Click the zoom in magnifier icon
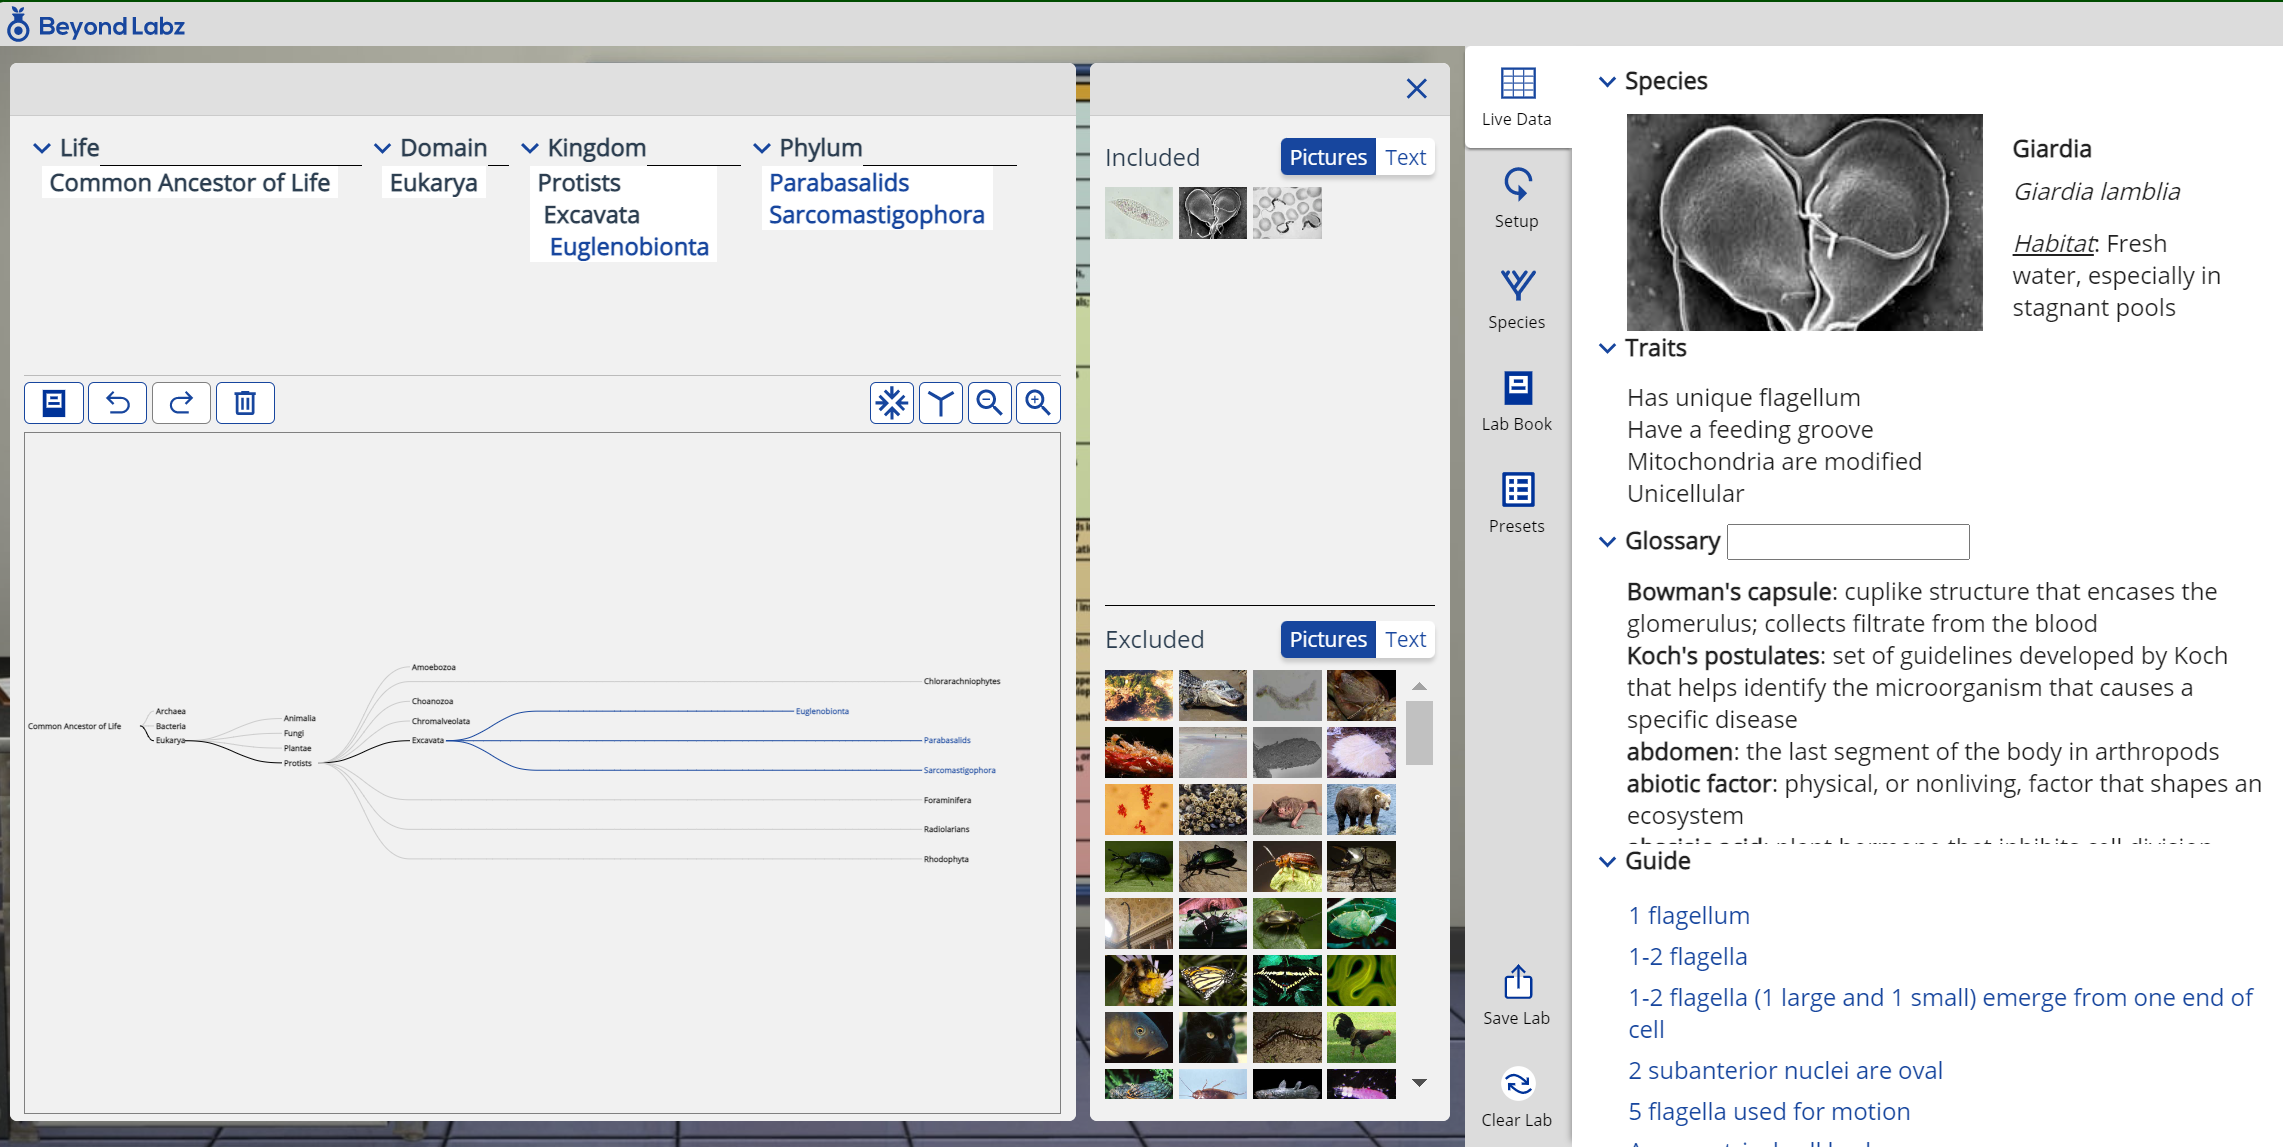 [x=1038, y=403]
